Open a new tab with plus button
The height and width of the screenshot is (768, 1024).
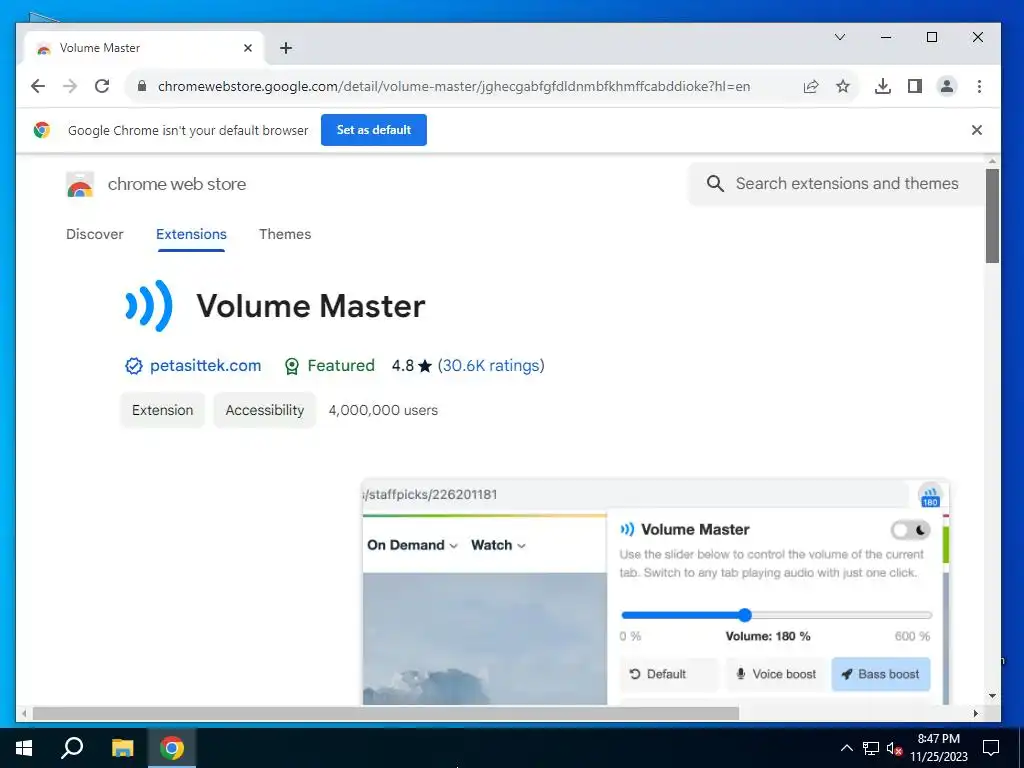point(285,48)
